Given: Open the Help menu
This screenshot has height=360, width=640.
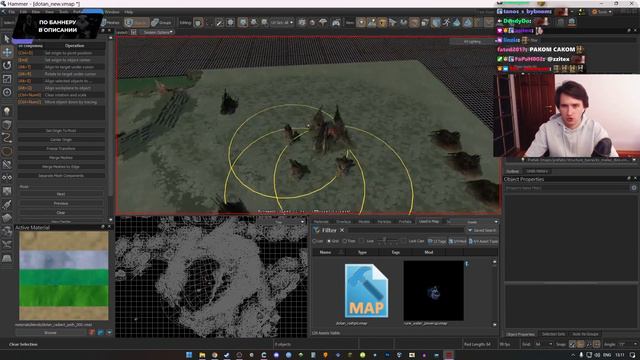Looking at the screenshot, I should click(x=129, y=12).
